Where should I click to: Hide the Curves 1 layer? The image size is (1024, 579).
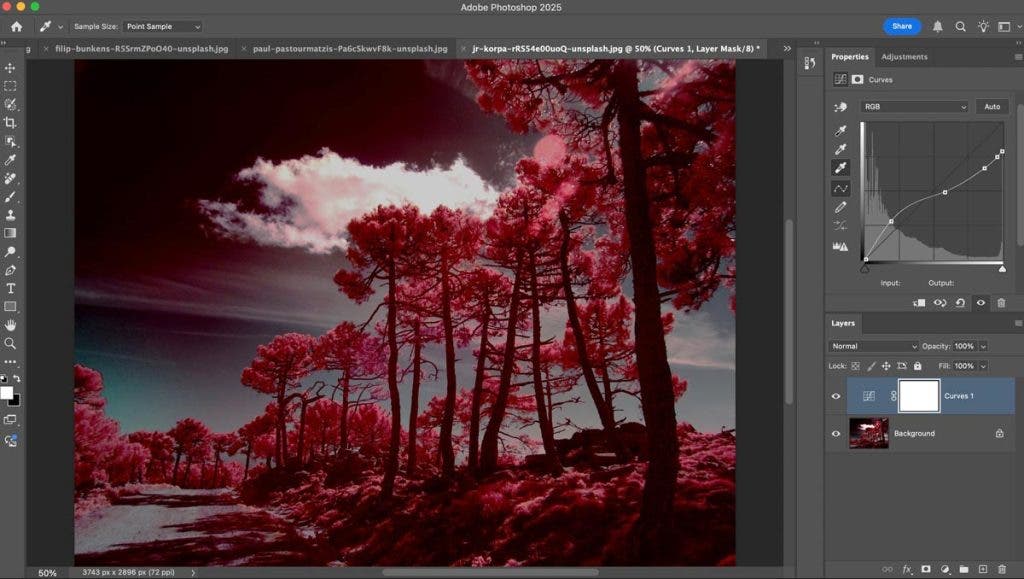[x=836, y=396]
